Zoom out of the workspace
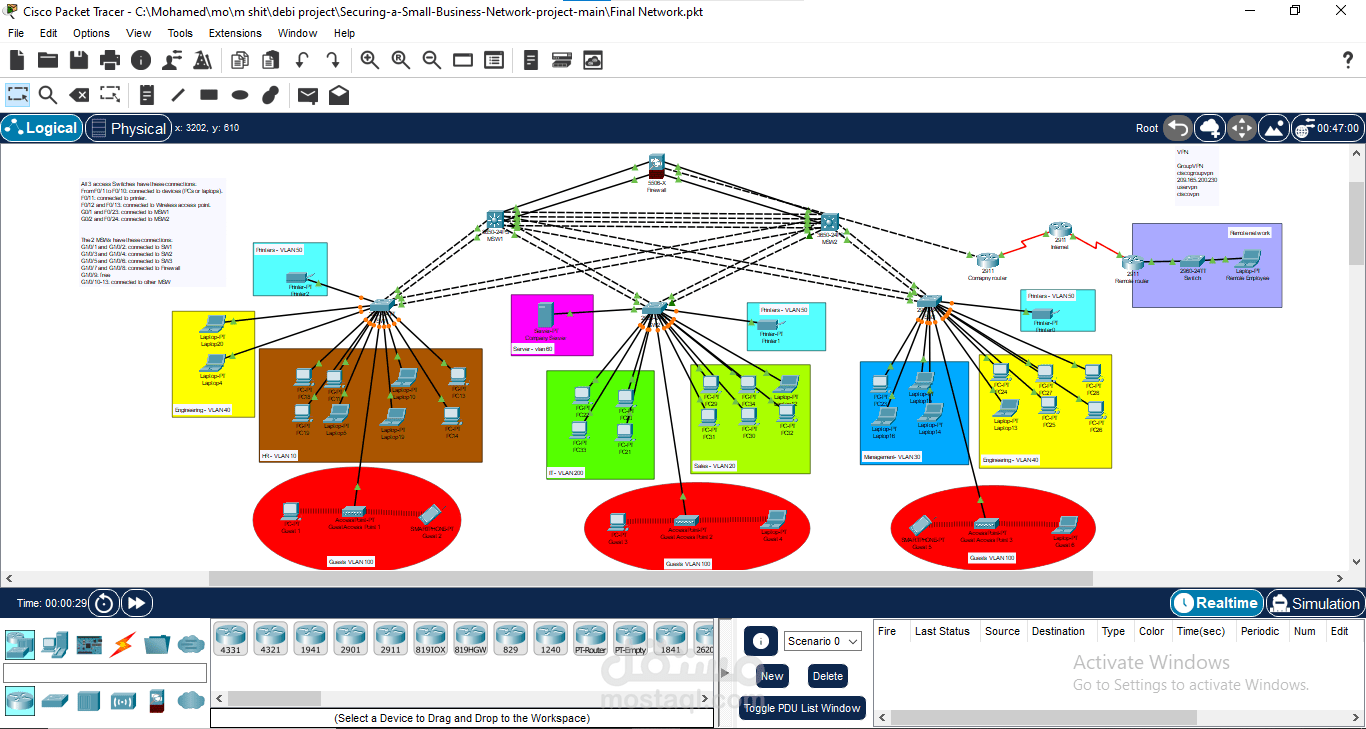The width and height of the screenshot is (1366, 729). click(x=432, y=61)
